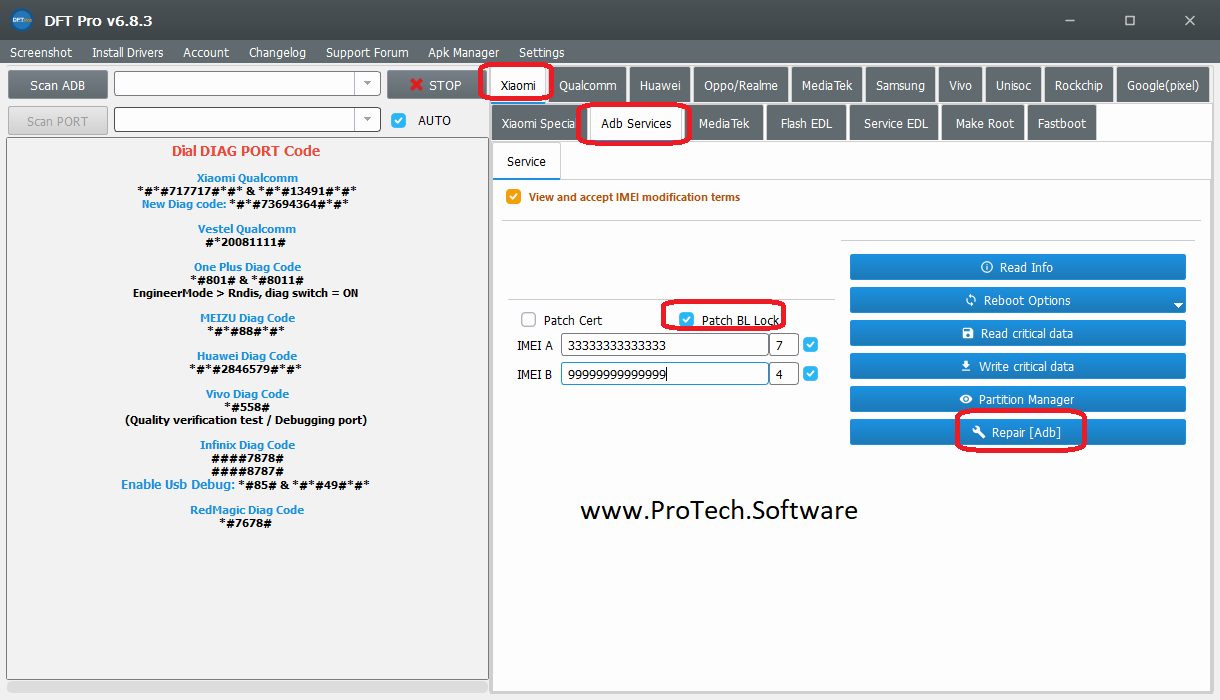Click the IMEI B input field
The image size is (1220, 700).
click(664, 374)
